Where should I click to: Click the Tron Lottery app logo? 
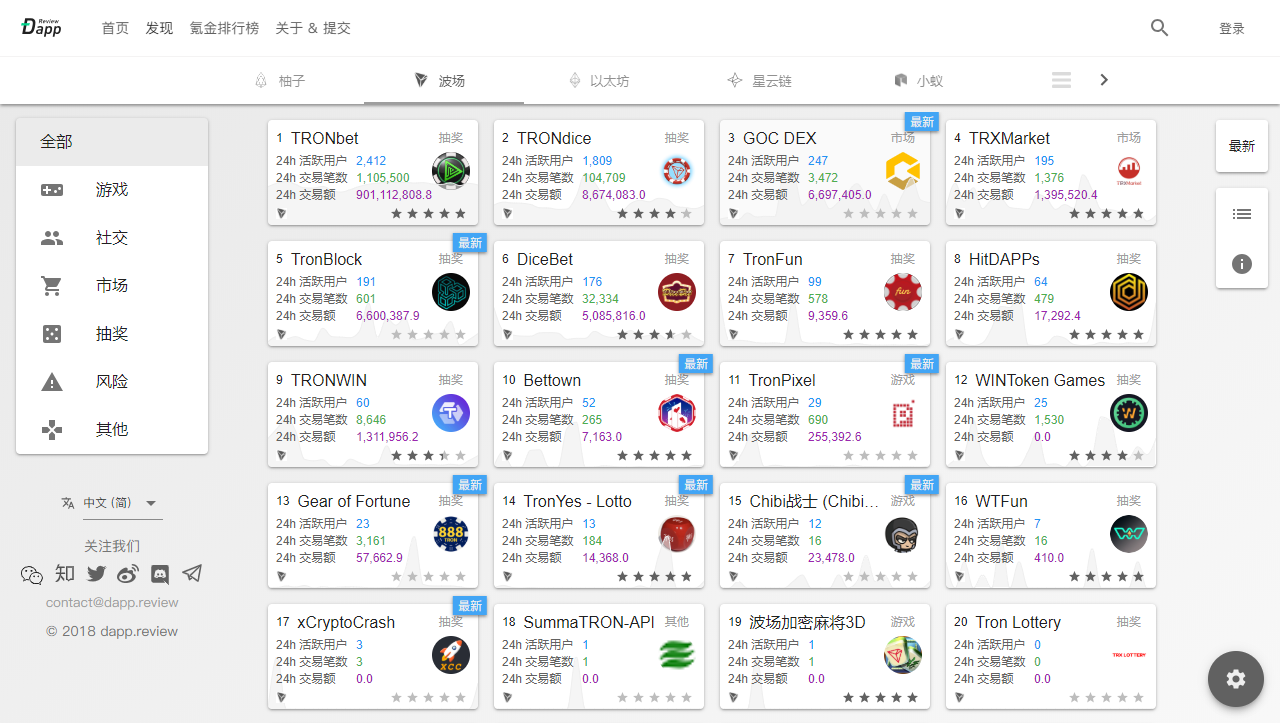(x=1129, y=655)
